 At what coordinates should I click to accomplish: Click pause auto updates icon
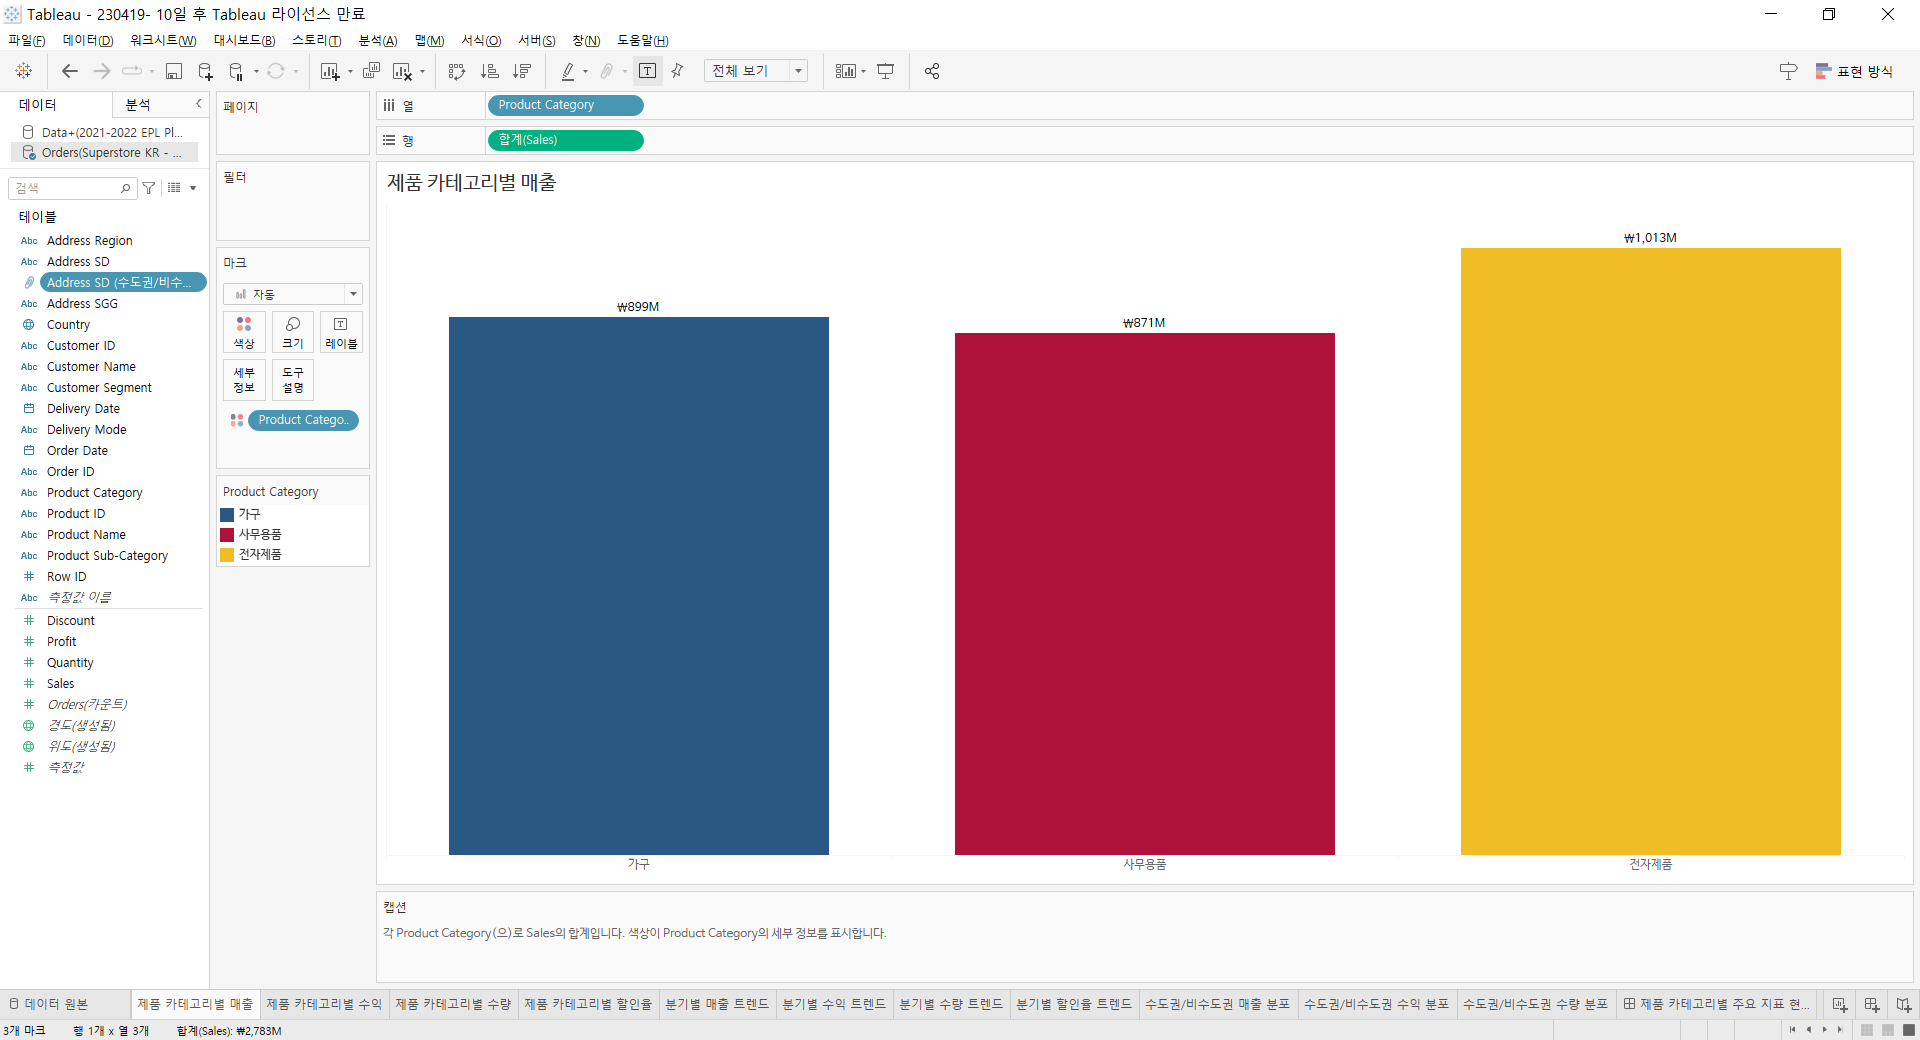[237, 71]
